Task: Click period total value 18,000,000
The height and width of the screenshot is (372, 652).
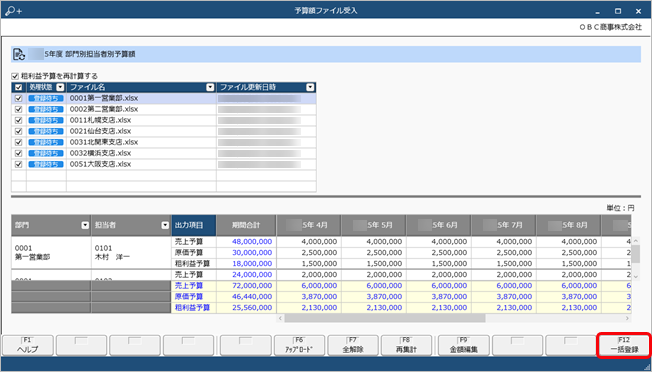Action: [x=252, y=264]
